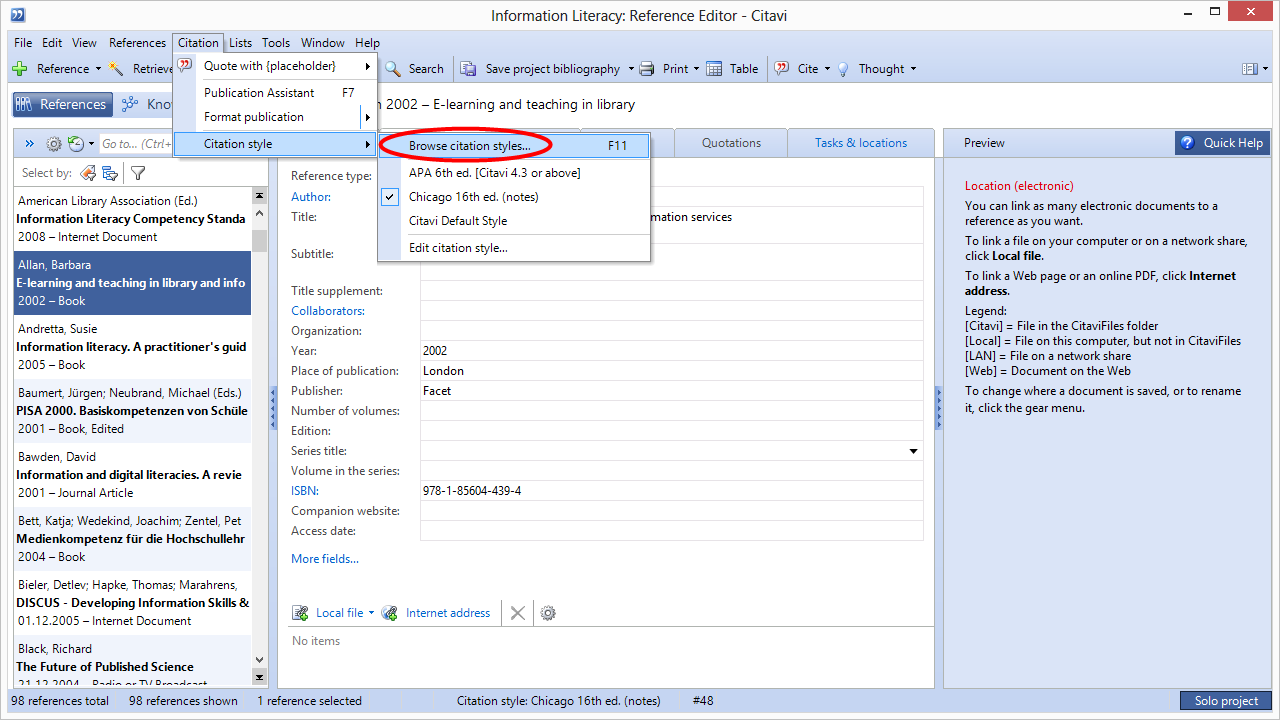Click the Internet address link

click(x=448, y=613)
